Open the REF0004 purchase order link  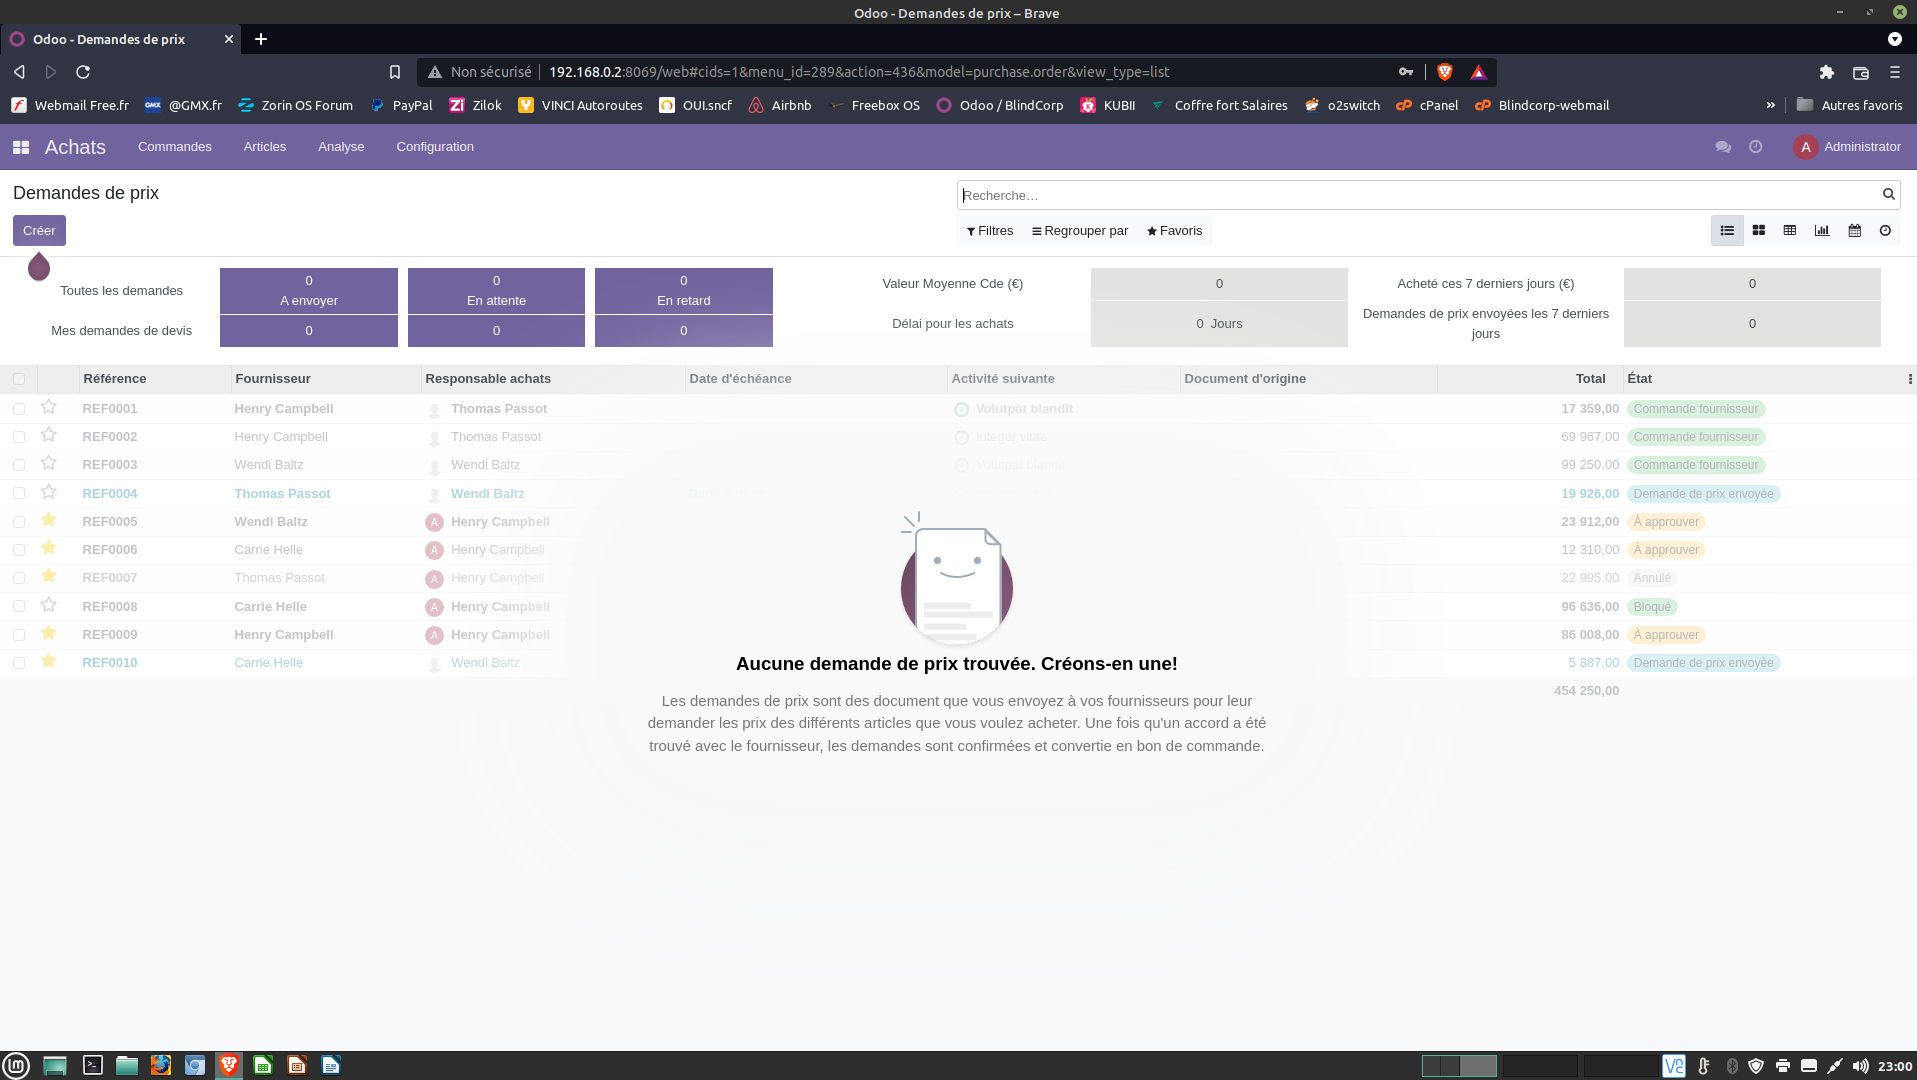pyautogui.click(x=110, y=494)
